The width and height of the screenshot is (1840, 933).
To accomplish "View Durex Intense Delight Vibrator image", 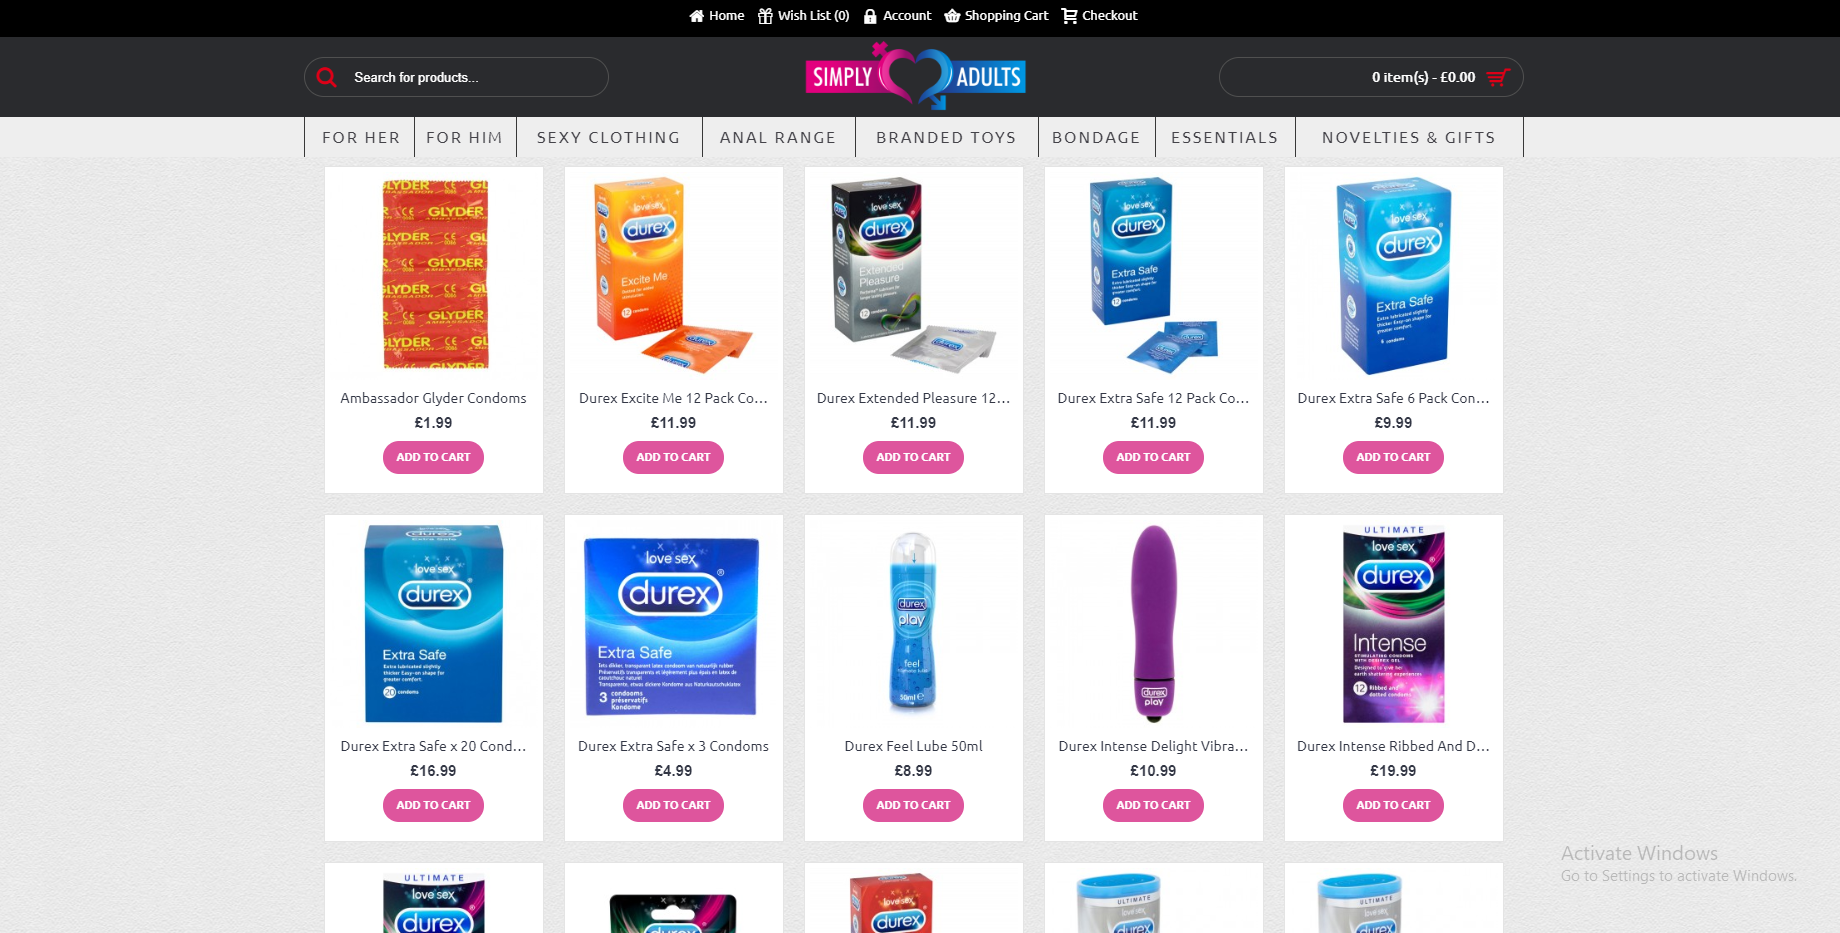I will click(1153, 622).
